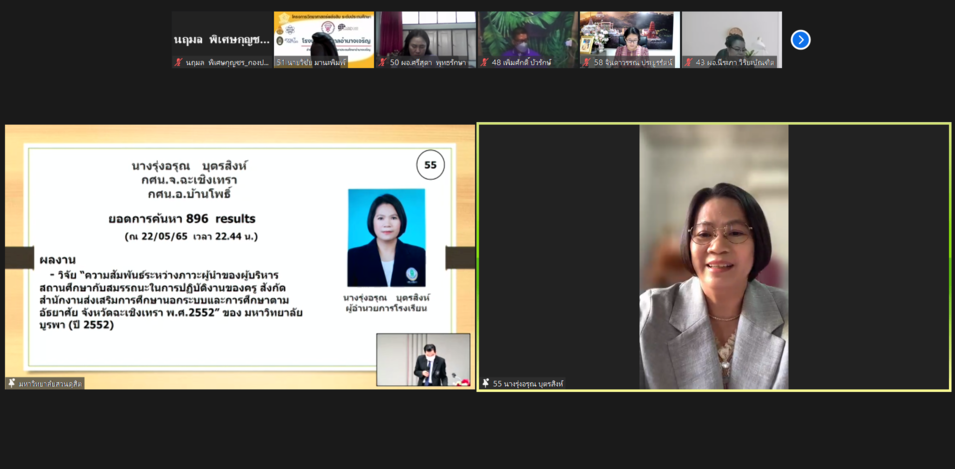This screenshot has height=469, width=955.
Task: Click the portrait photo on the shared slide
Action: (386, 237)
